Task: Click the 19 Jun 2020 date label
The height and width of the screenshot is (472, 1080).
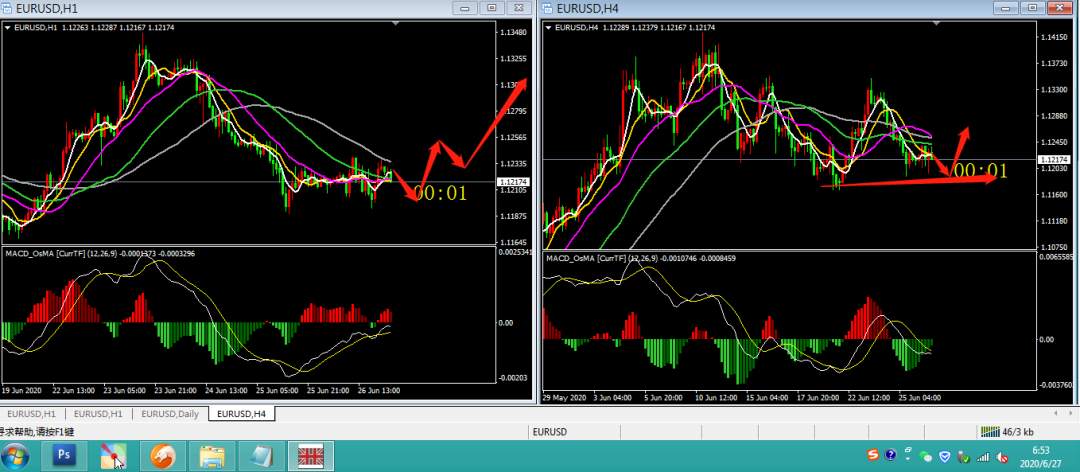Action: 22,390
